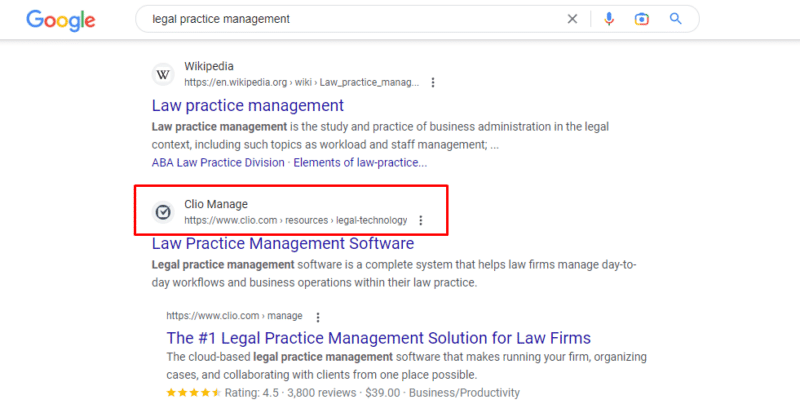Open the 'Law Practice Management Software' result
This screenshot has width=800, height=413.
(x=282, y=243)
